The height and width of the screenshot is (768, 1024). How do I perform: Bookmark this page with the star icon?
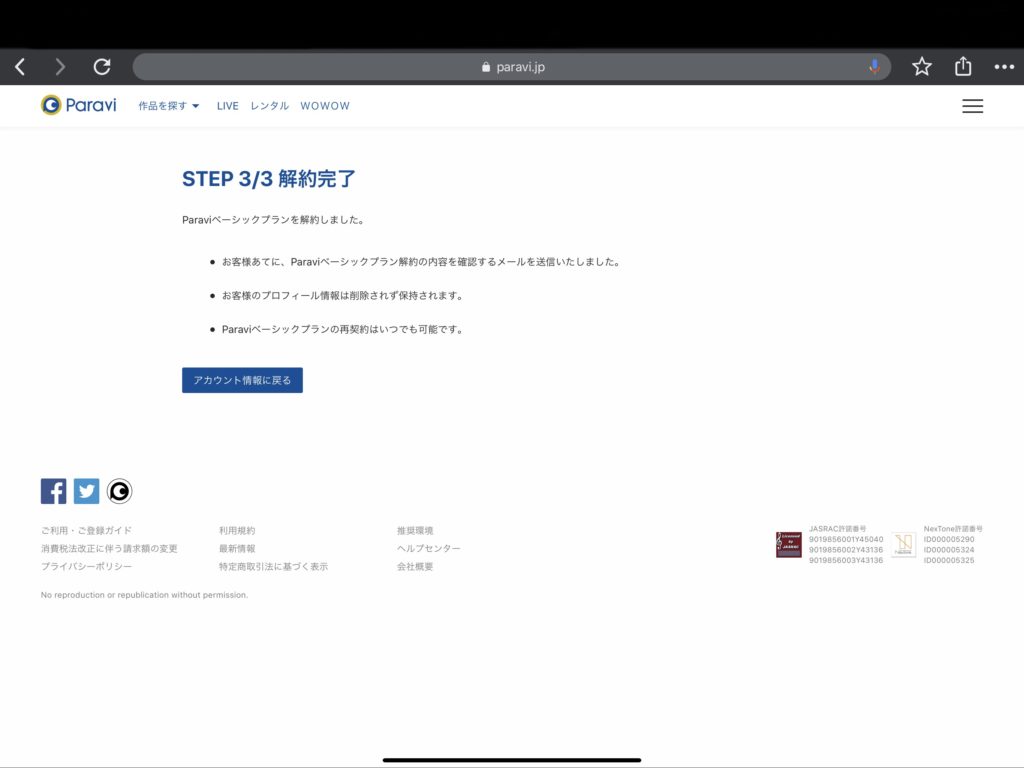tap(921, 67)
